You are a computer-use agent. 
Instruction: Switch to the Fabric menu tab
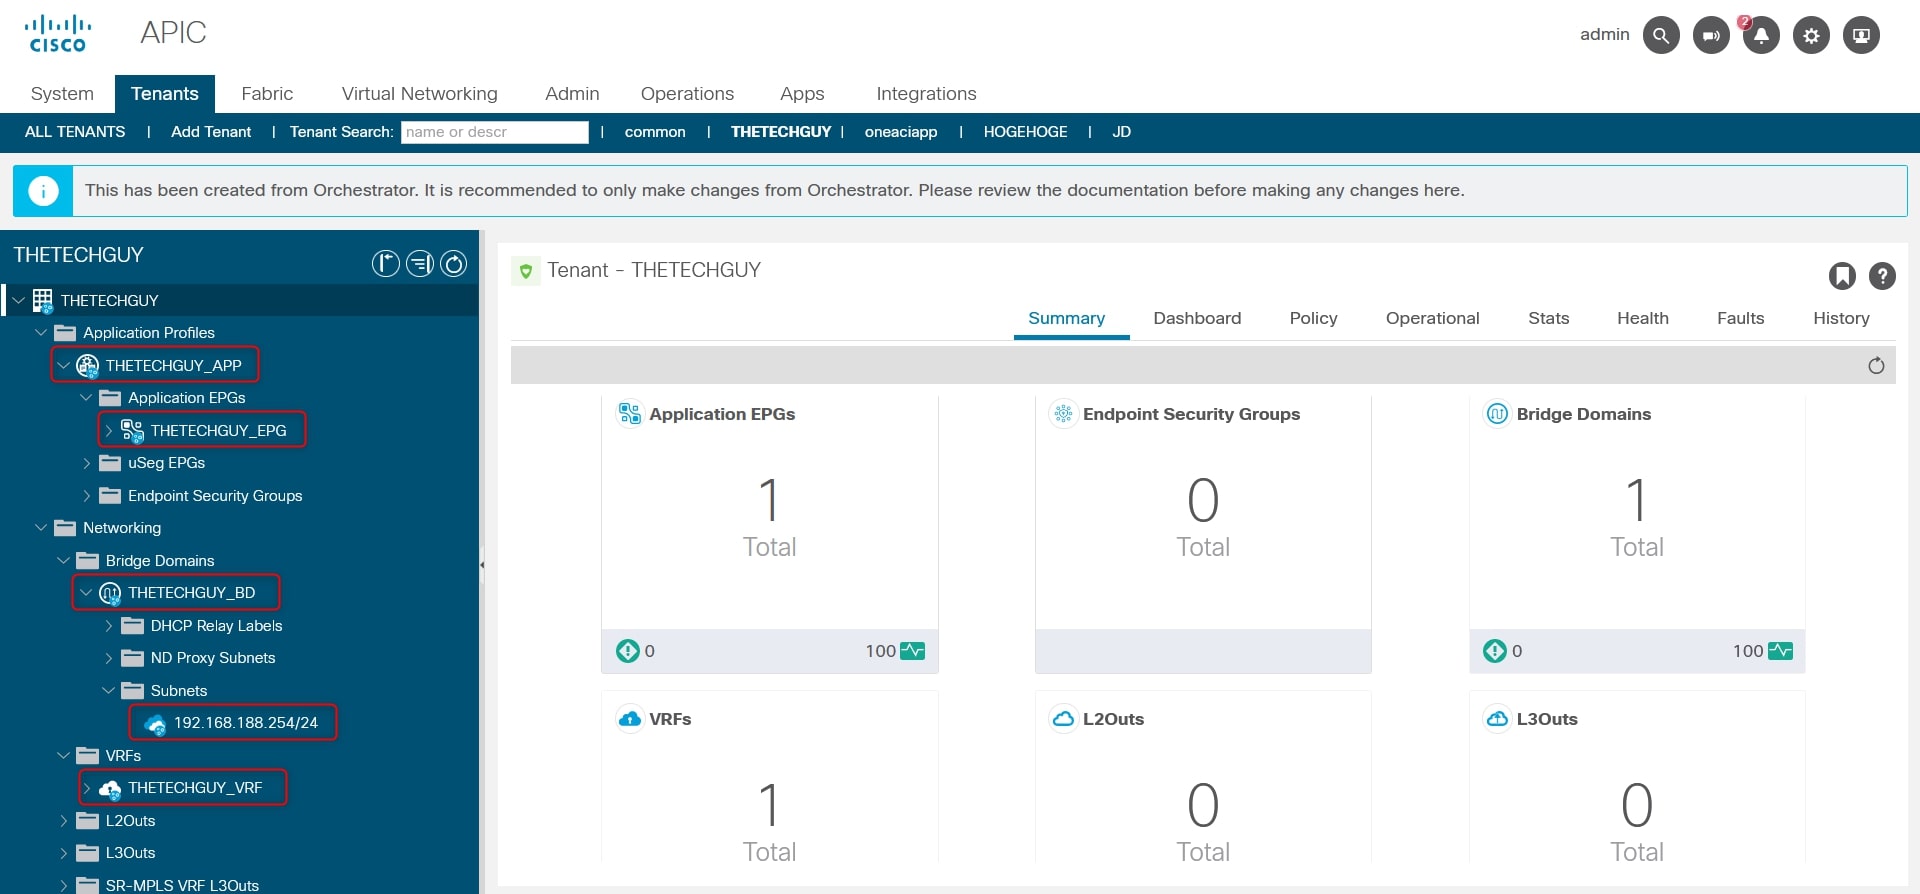[267, 94]
